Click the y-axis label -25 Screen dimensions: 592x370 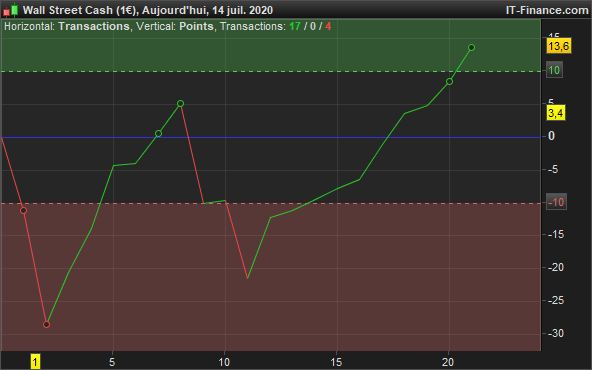pyautogui.click(x=556, y=301)
